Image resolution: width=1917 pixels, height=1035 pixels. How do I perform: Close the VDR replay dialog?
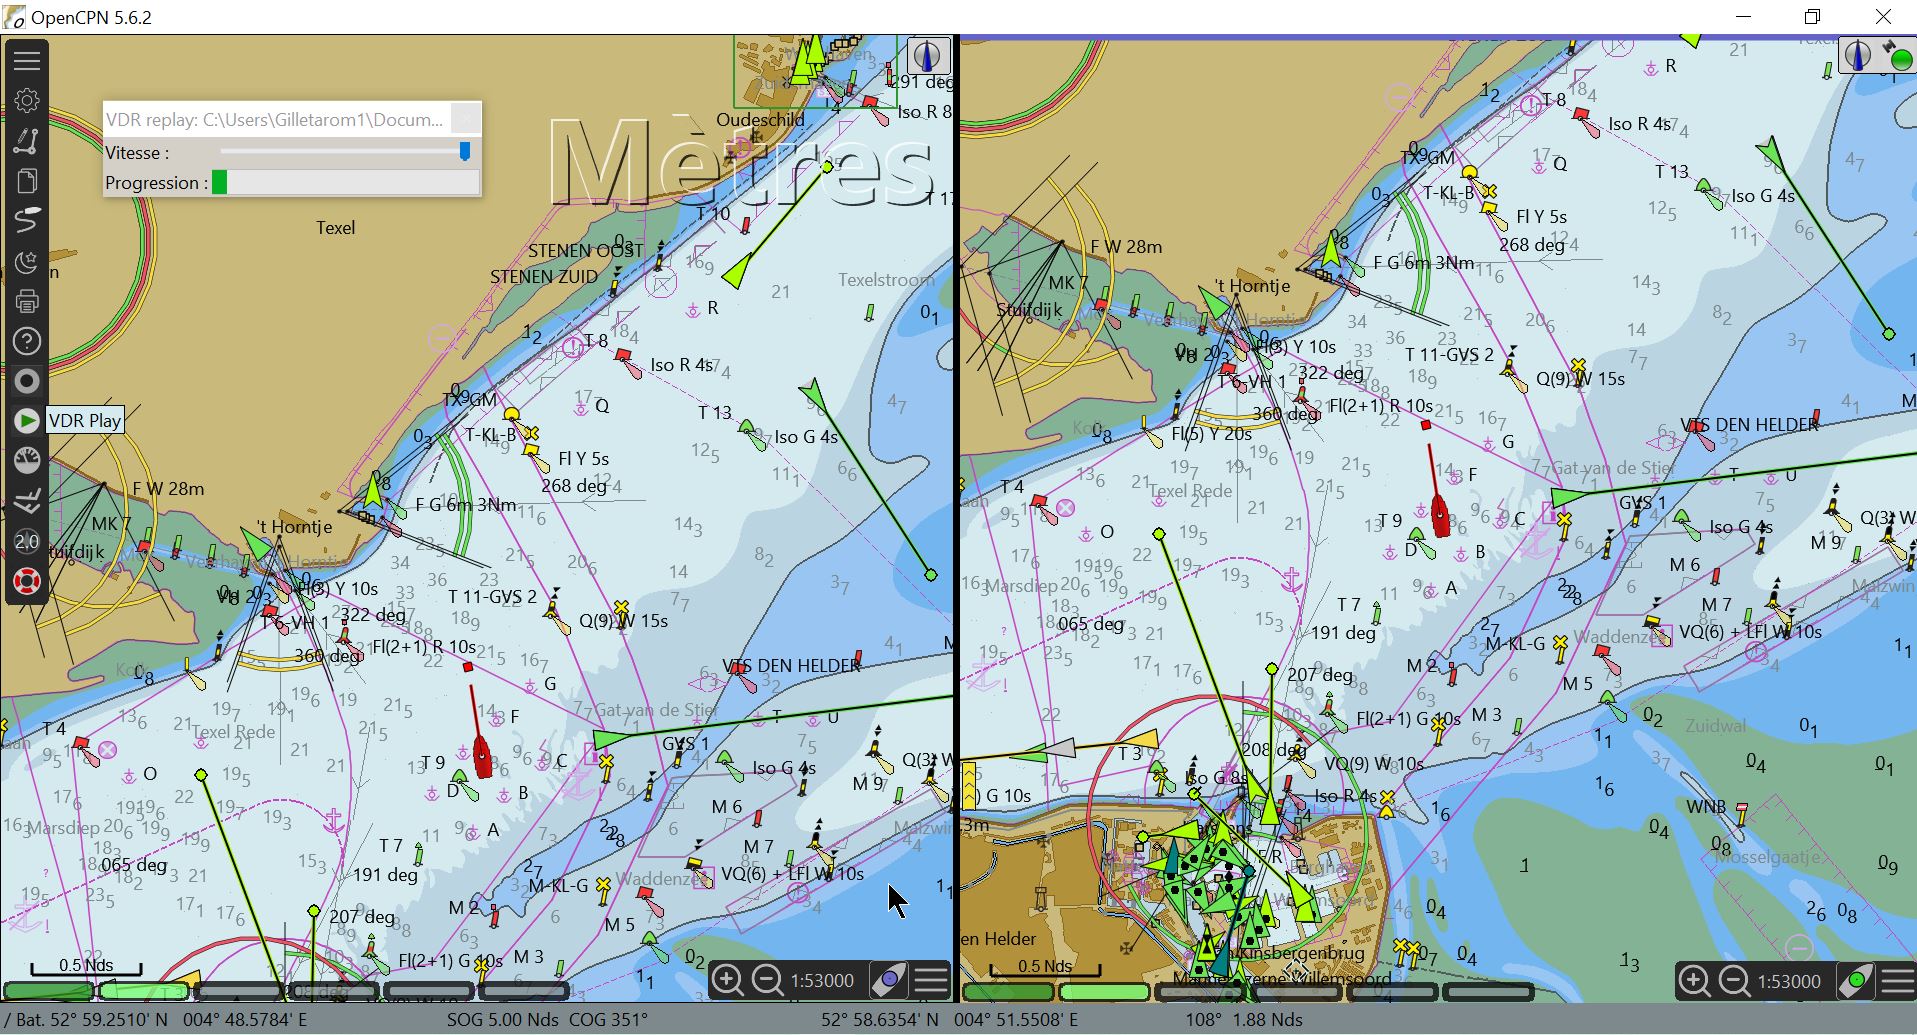coord(465,119)
